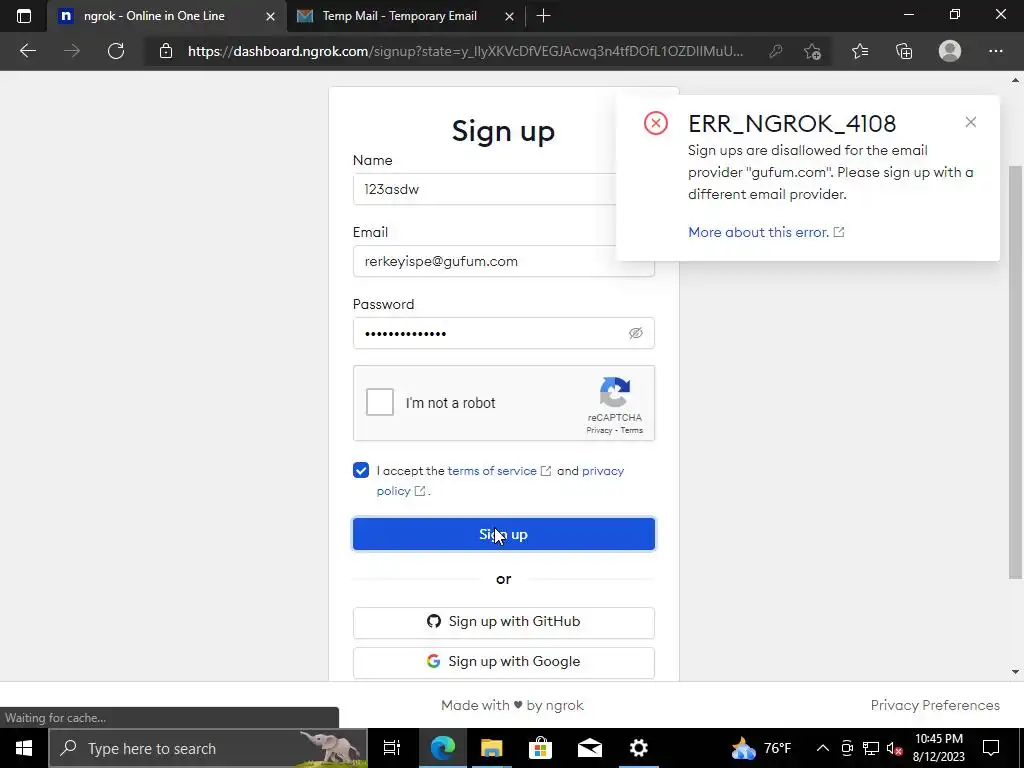The image size is (1024, 768).
Task: Open the Collections icon
Action: (904, 51)
